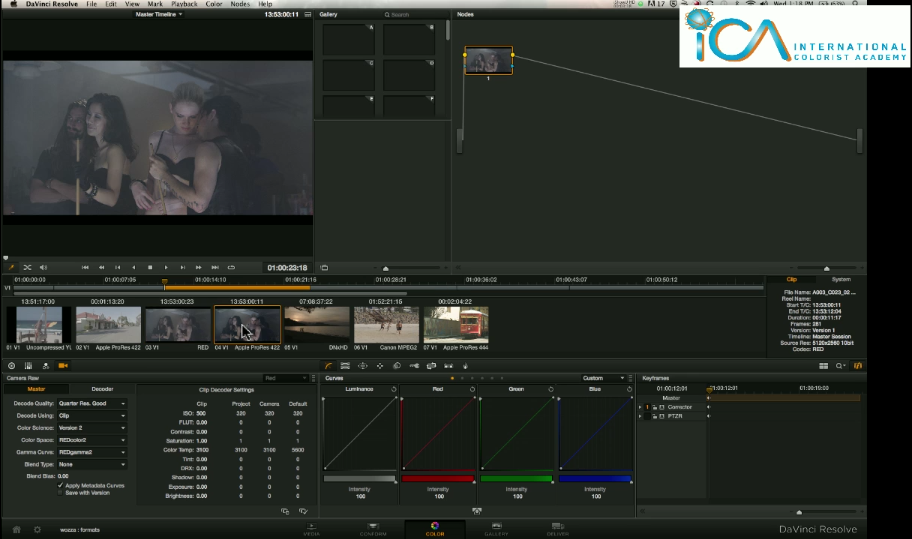
Task: Open the 3D stereoscopic palette icon
Action: pyautogui.click(x=448, y=366)
